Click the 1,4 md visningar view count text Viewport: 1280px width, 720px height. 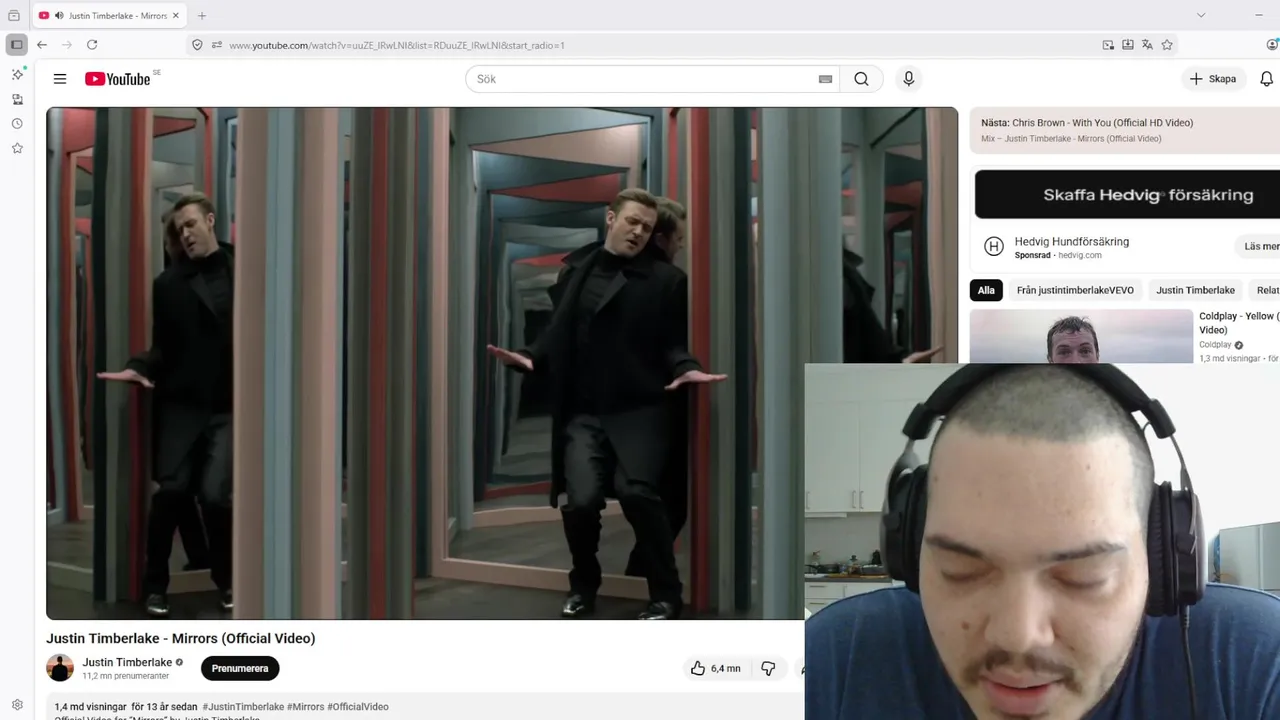[x=90, y=707]
